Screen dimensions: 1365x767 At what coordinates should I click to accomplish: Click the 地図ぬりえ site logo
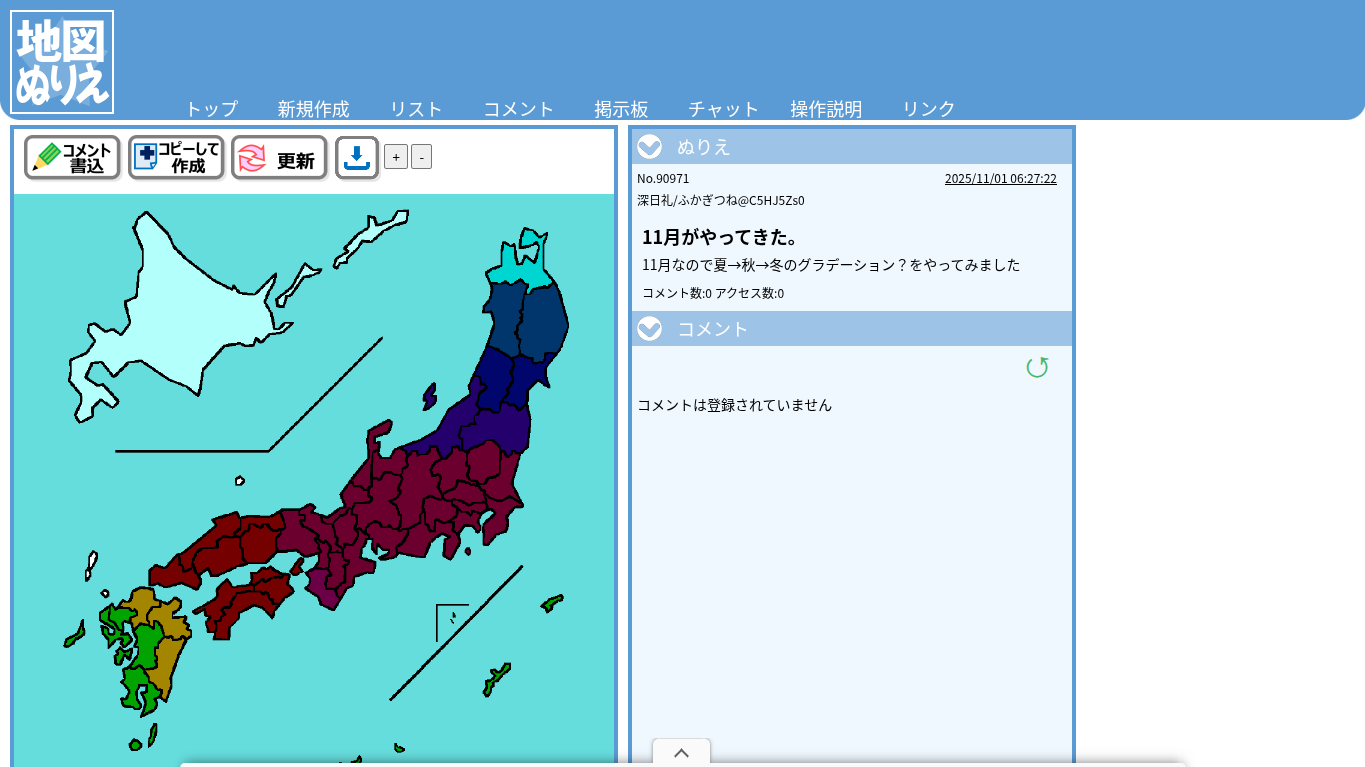(x=62, y=62)
